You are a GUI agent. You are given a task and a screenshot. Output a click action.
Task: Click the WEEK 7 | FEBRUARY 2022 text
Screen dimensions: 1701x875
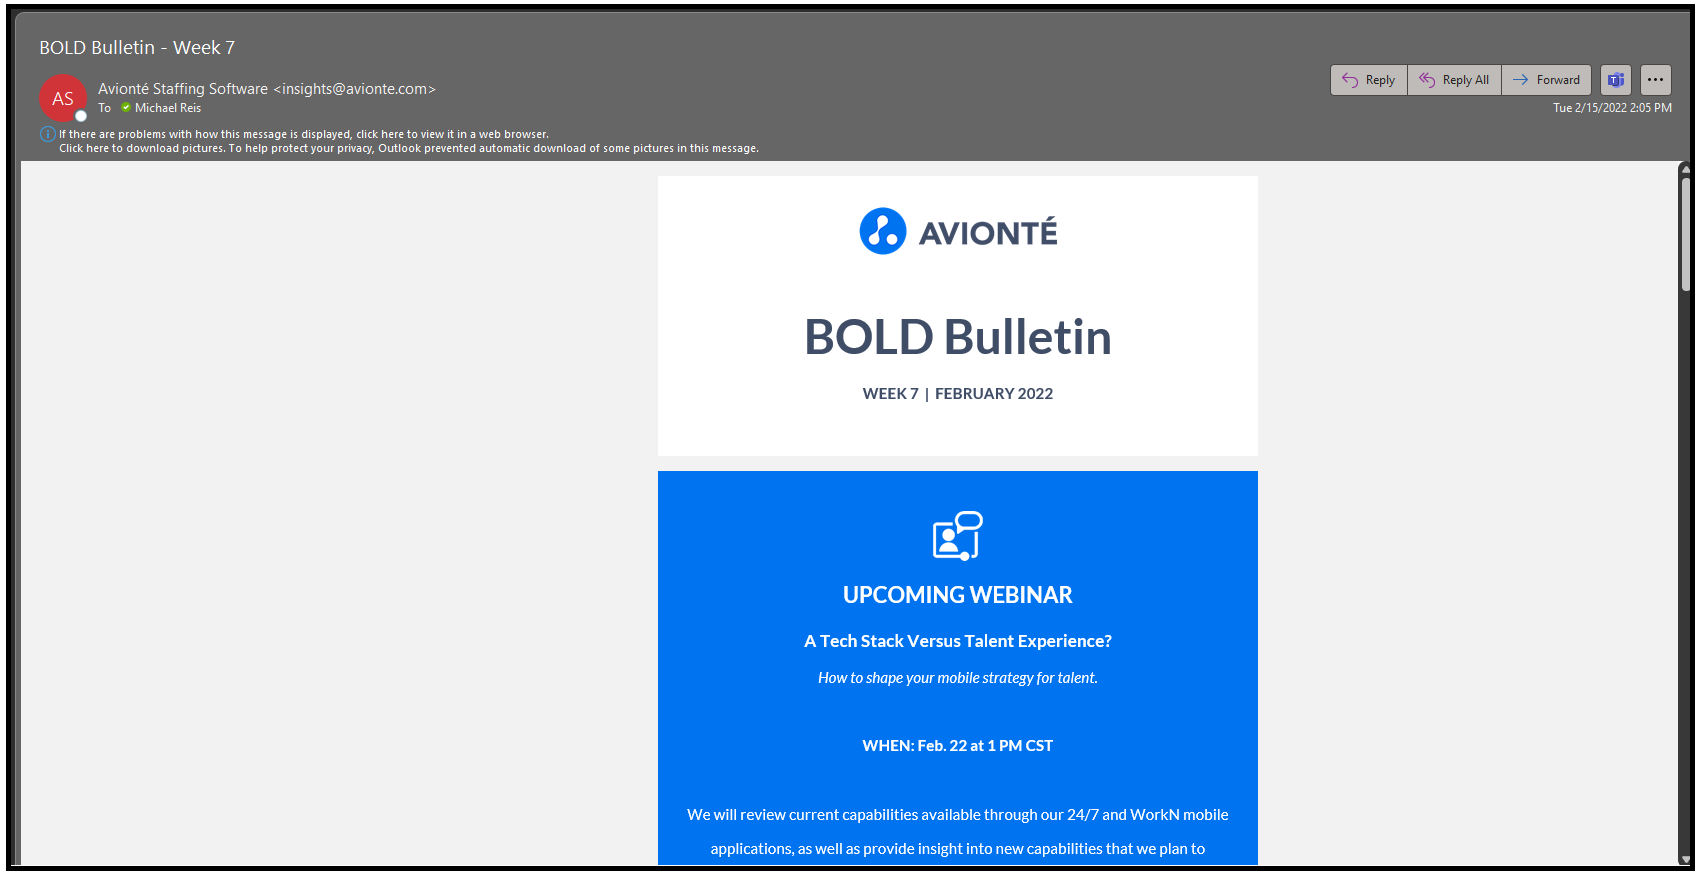click(958, 394)
